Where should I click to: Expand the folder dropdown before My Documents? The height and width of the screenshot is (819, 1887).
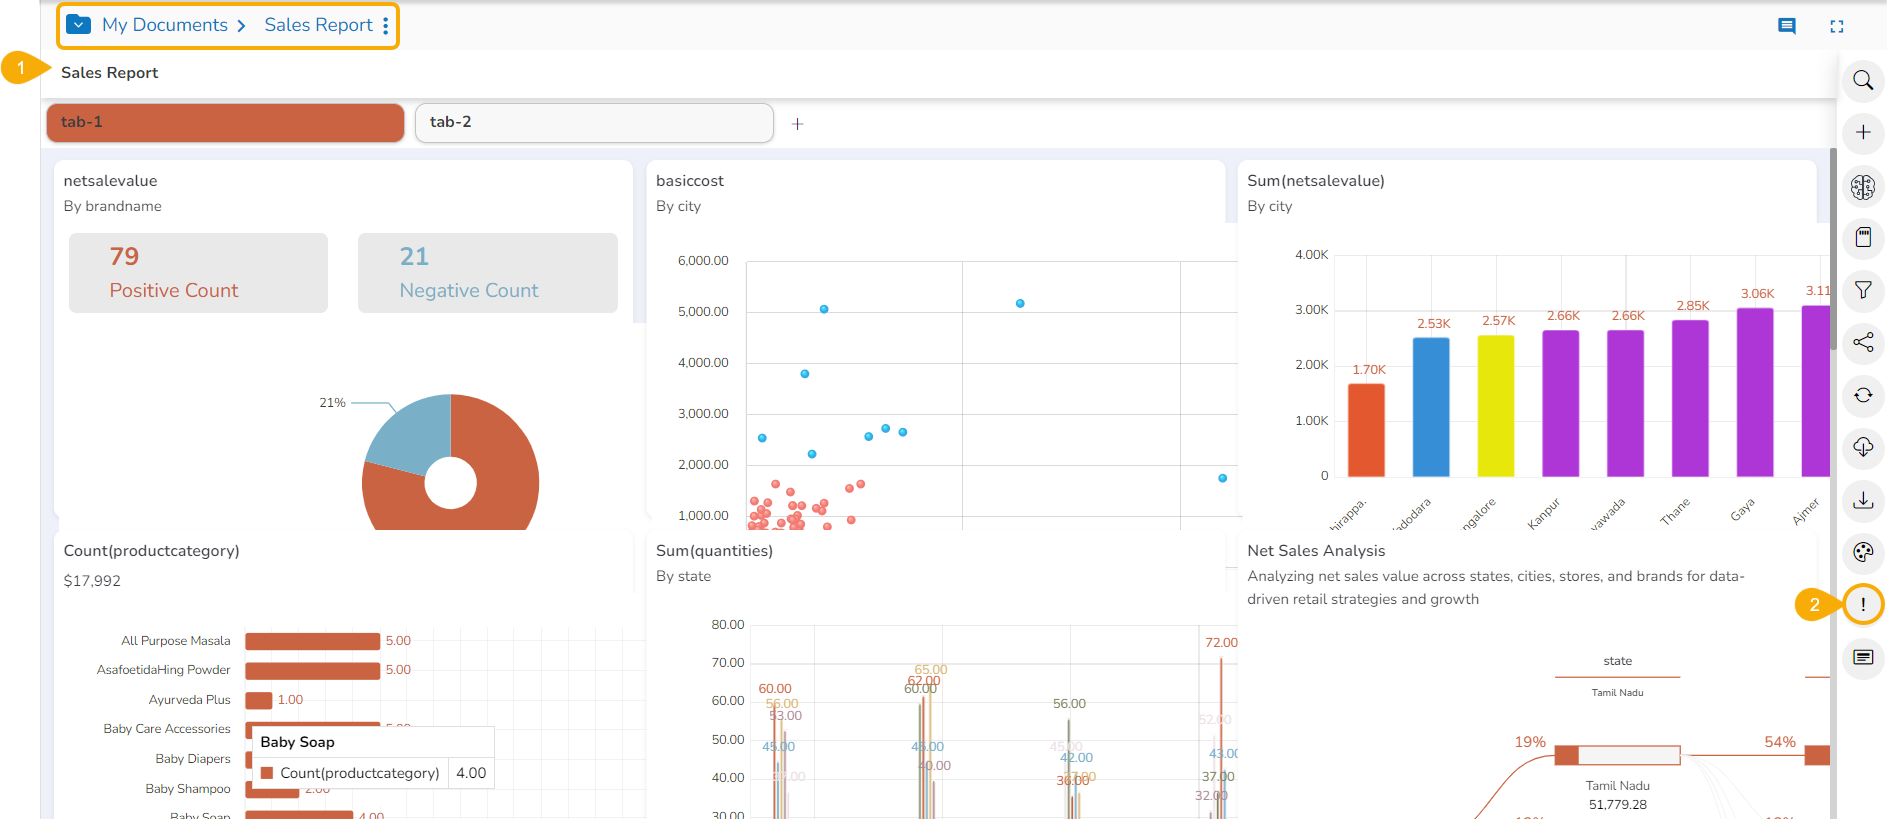click(x=79, y=25)
